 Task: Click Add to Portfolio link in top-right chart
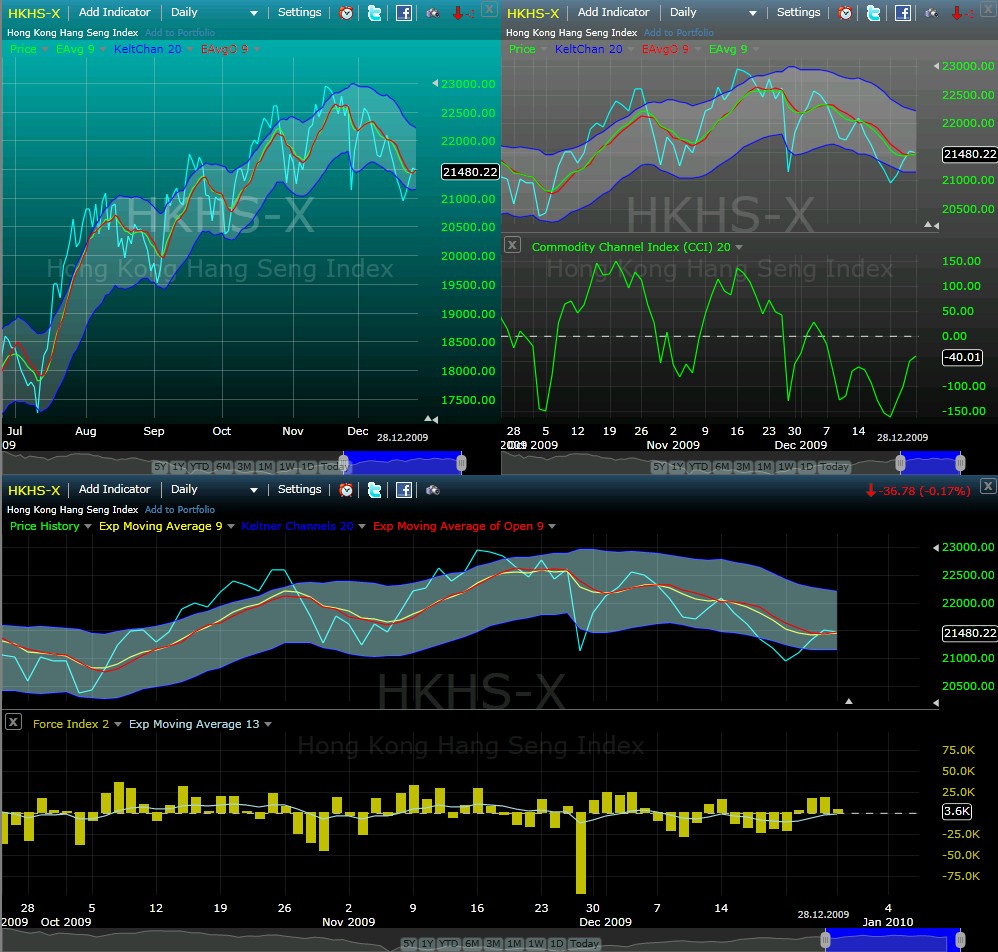click(678, 32)
